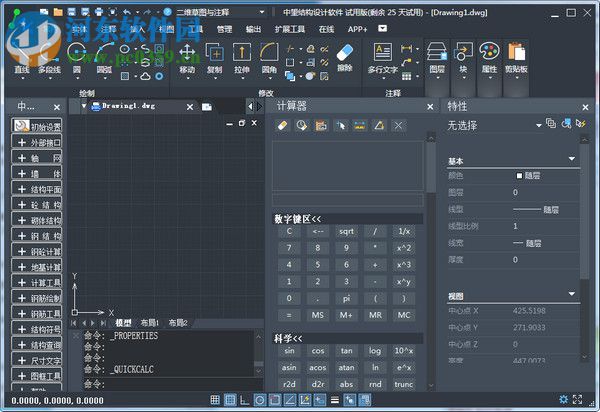
Task: Toggle Object Snap Tracking in status bar
Action: coord(290,400)
